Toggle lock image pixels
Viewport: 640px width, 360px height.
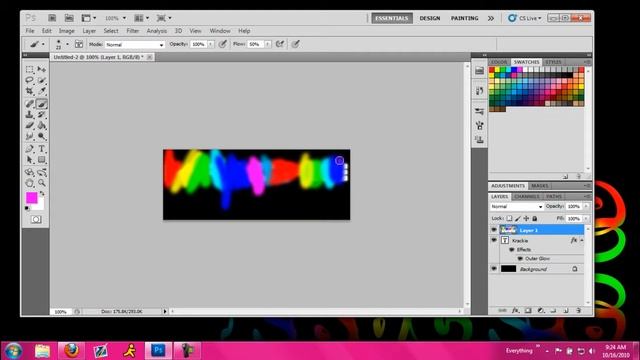tap(518, 218)
